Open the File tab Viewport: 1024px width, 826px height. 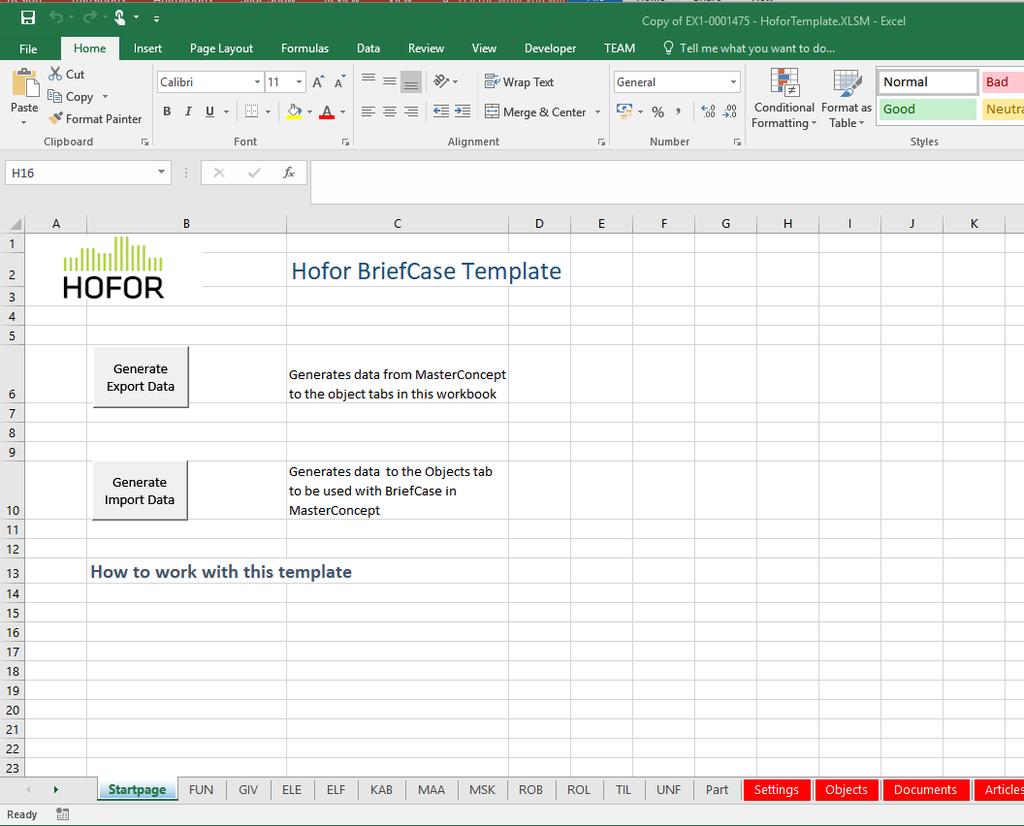[x=28, y=48]
